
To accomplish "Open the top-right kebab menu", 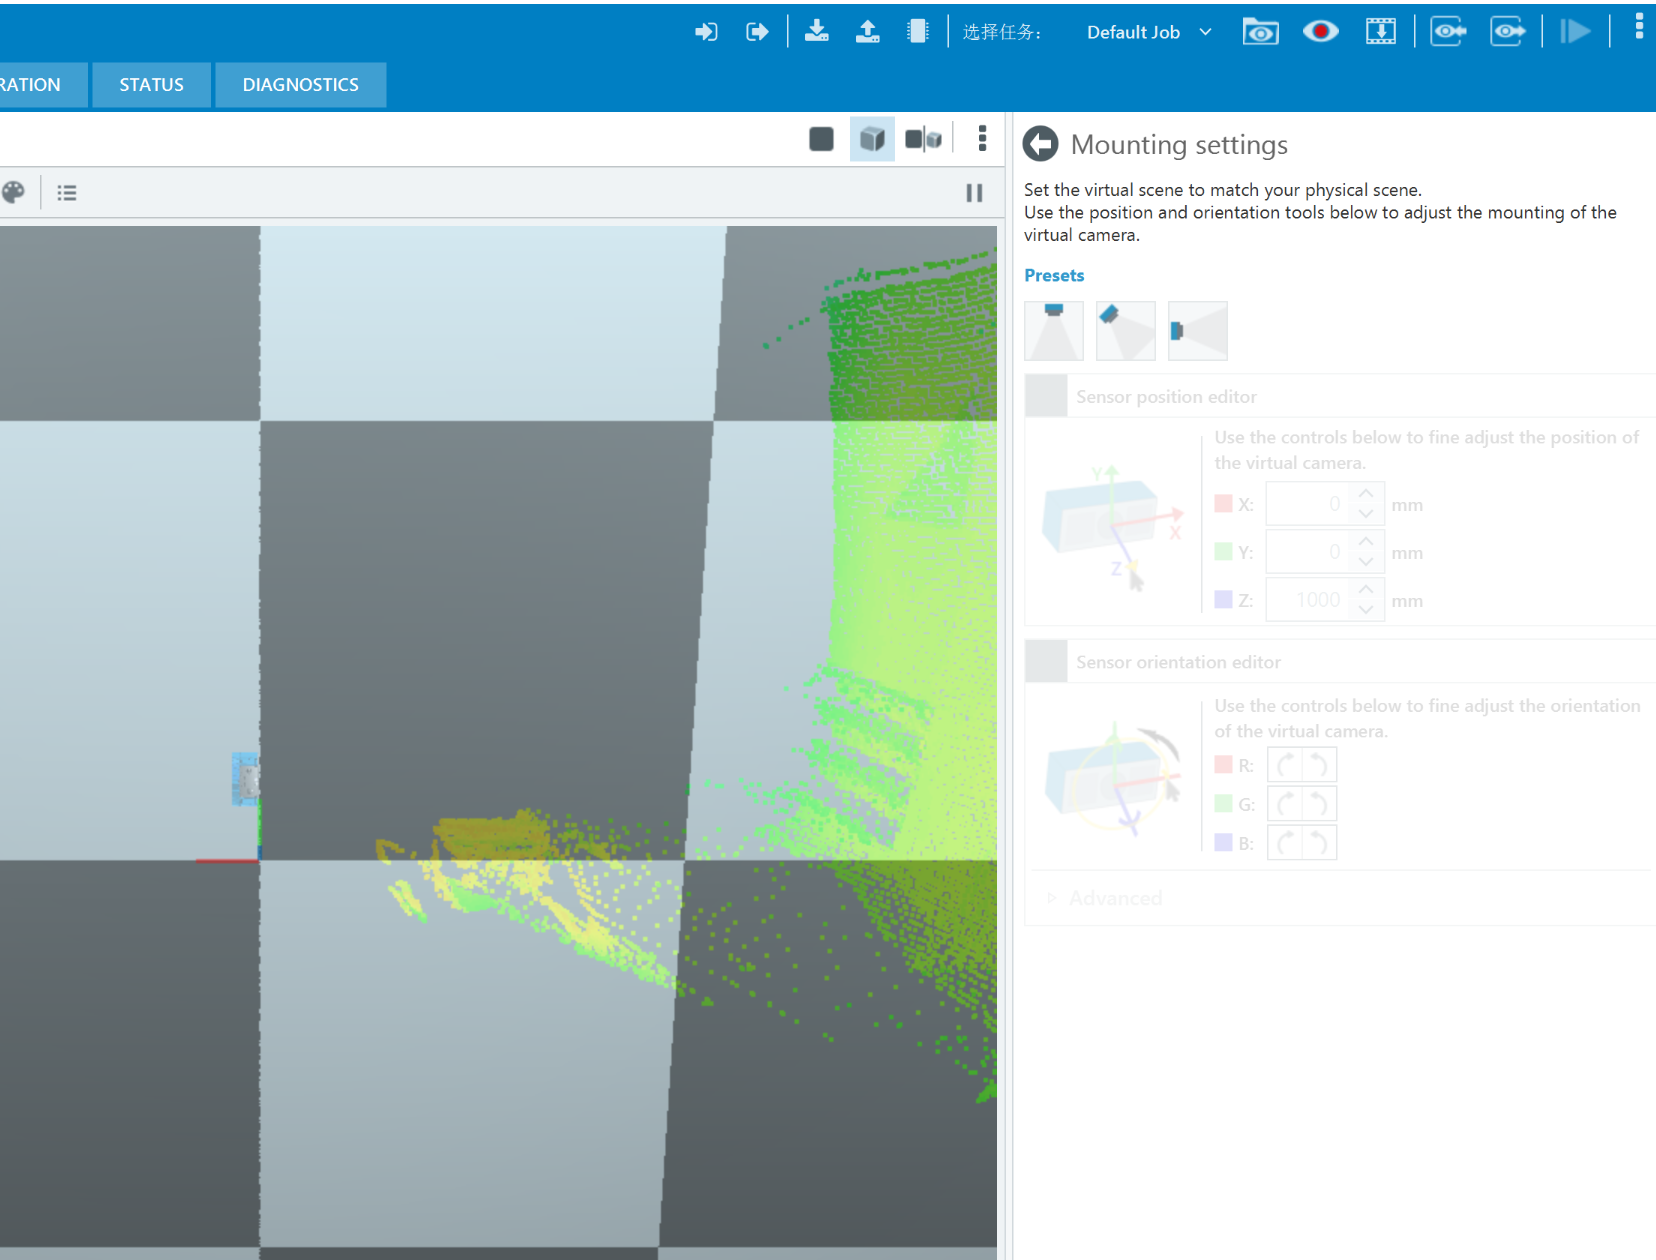I will [x=1639, y=27].
